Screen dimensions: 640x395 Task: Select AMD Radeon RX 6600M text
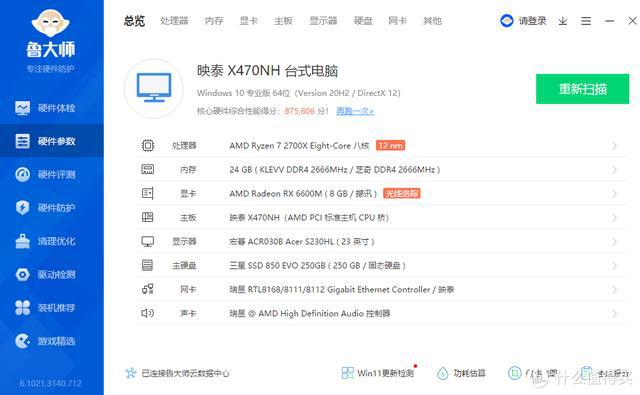pos(303,193)
